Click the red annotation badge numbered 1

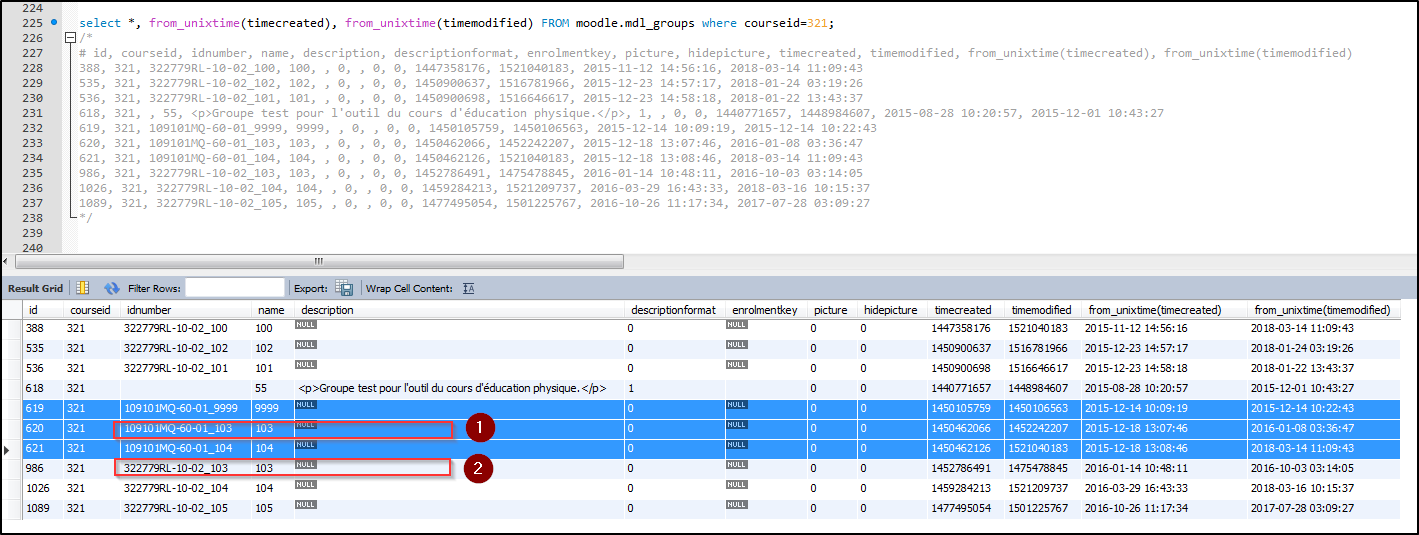click(481, 427)
